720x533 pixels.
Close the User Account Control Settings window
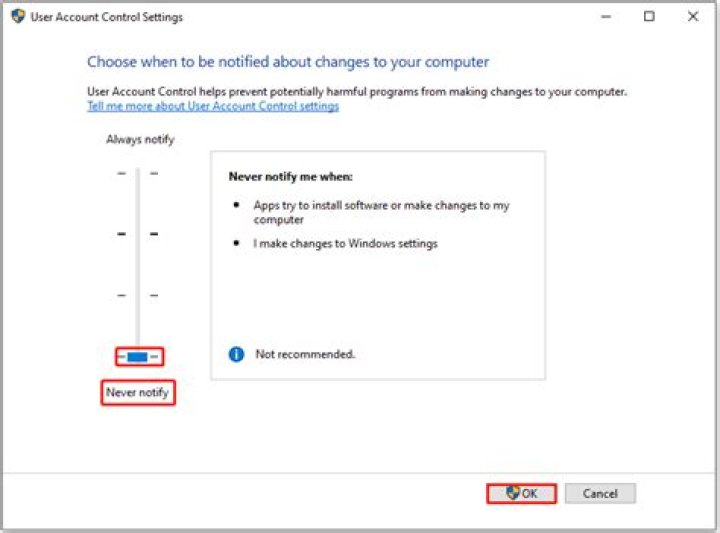(x=693, y=17)
